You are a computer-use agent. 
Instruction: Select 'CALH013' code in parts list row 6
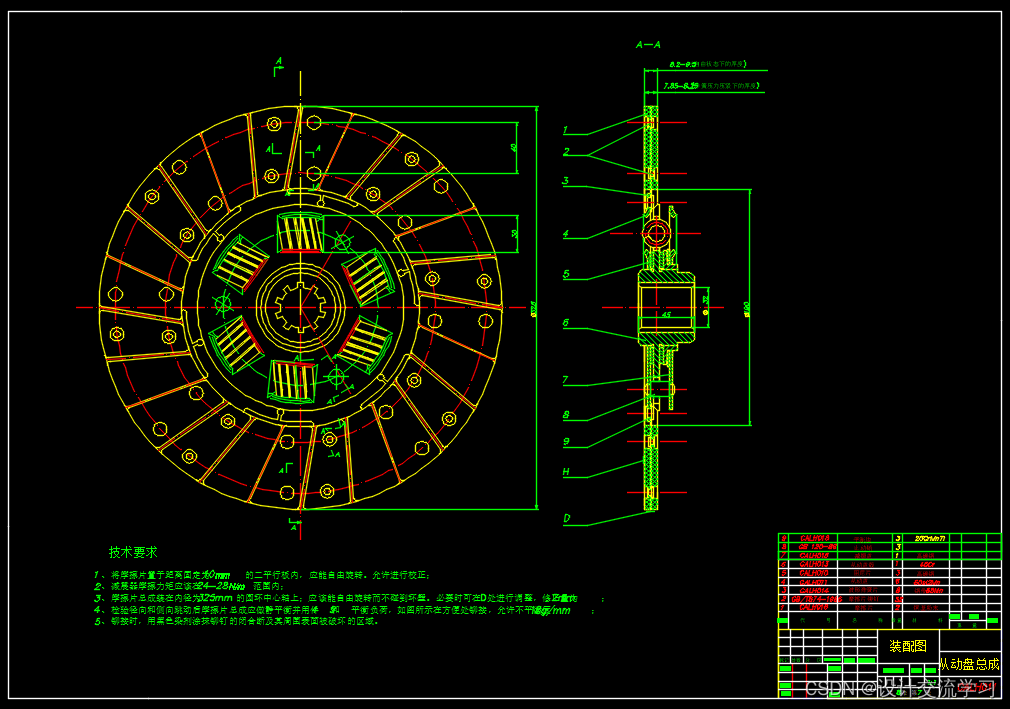click(814, 564)
